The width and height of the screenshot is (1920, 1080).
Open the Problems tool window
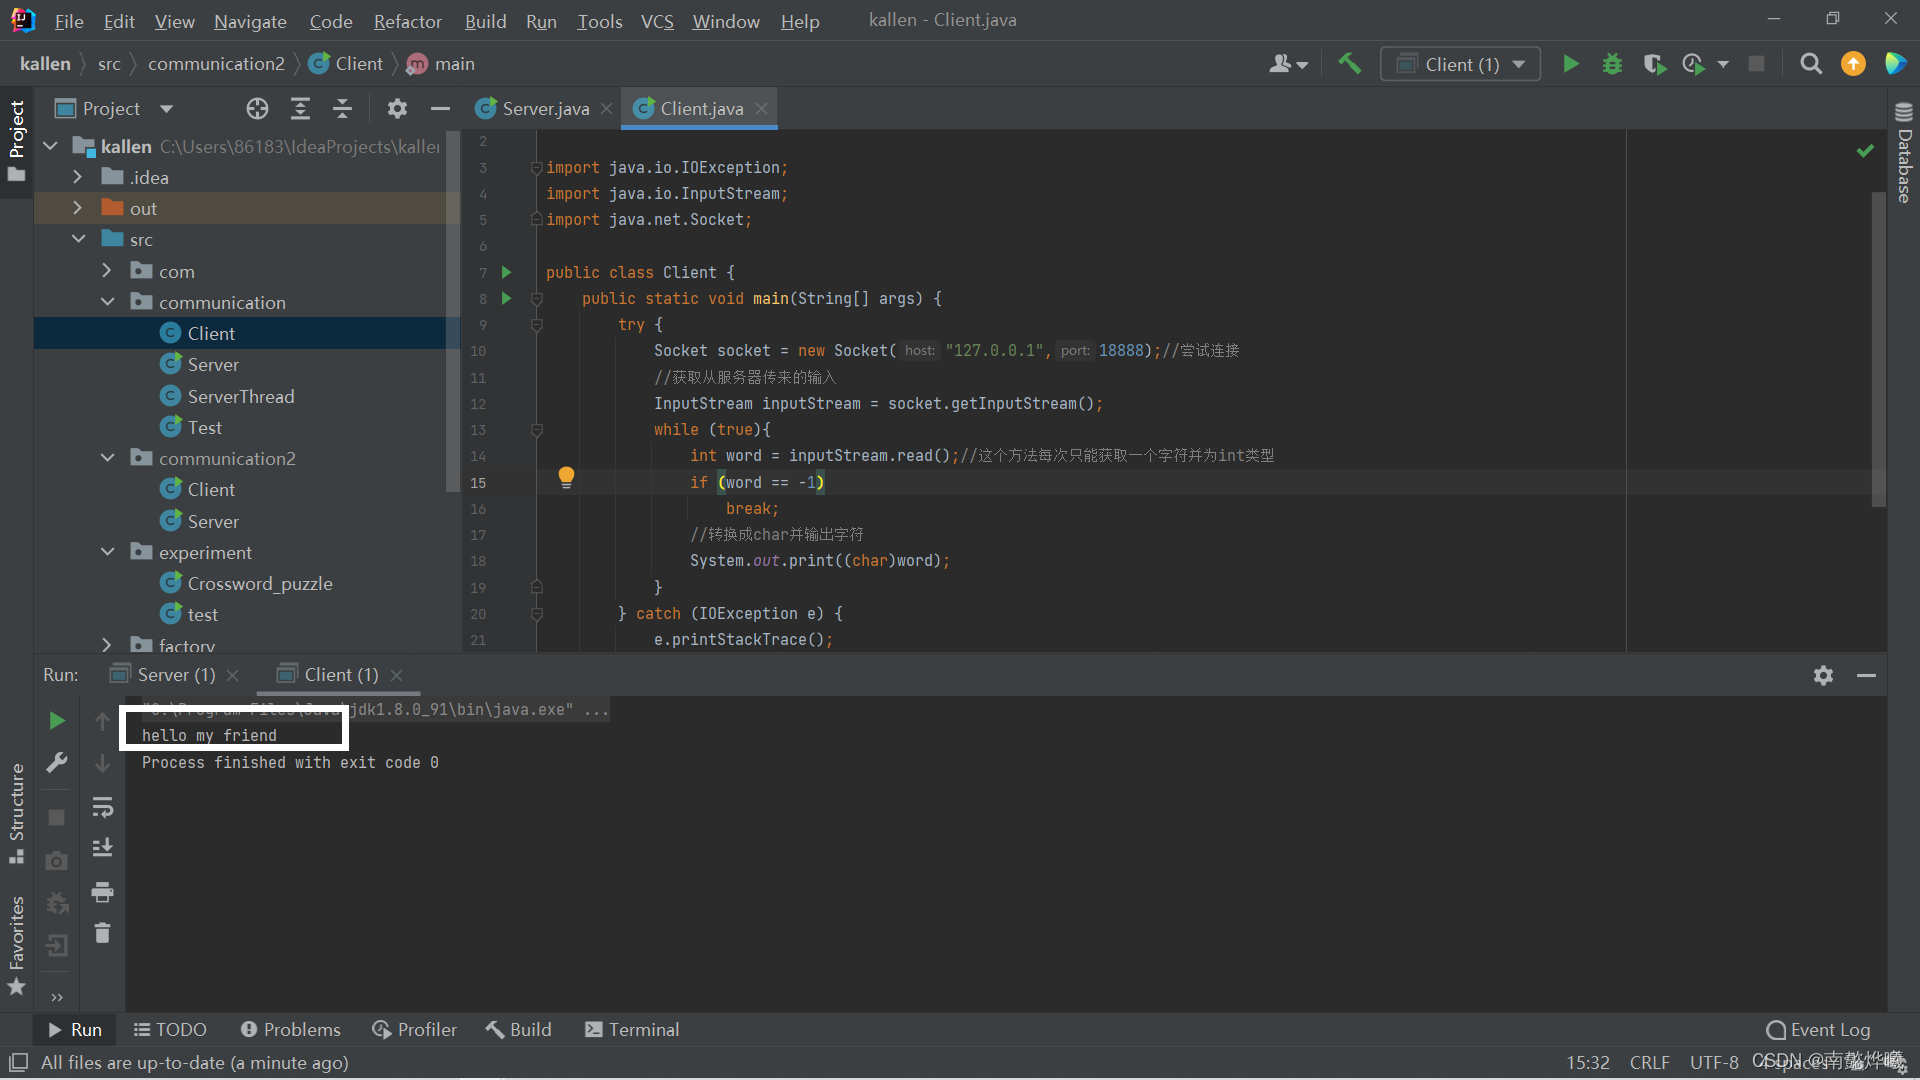point(290,1029)
